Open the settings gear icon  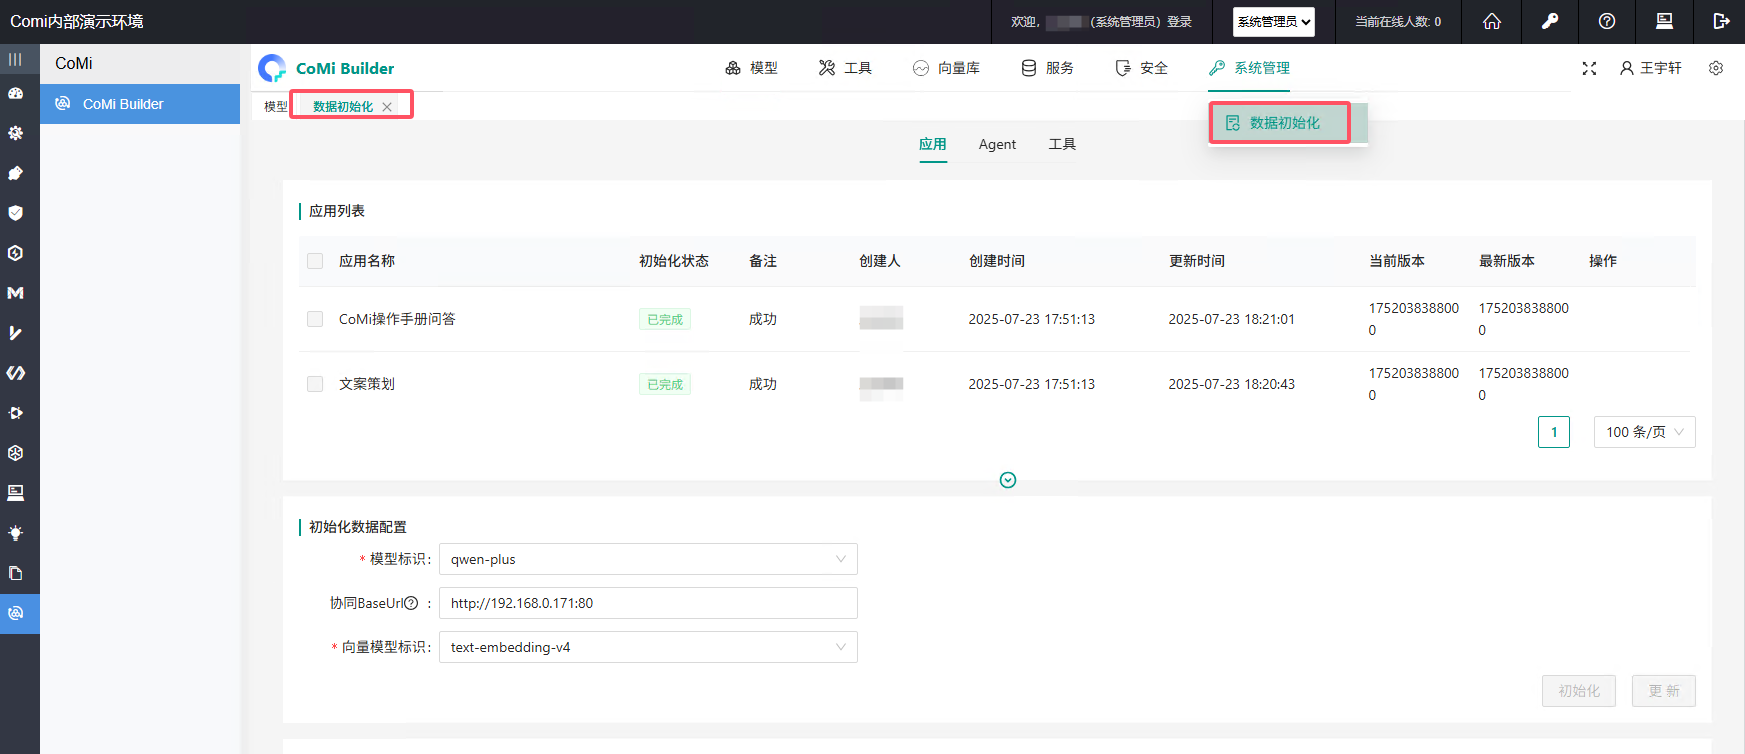[1716, 68]
